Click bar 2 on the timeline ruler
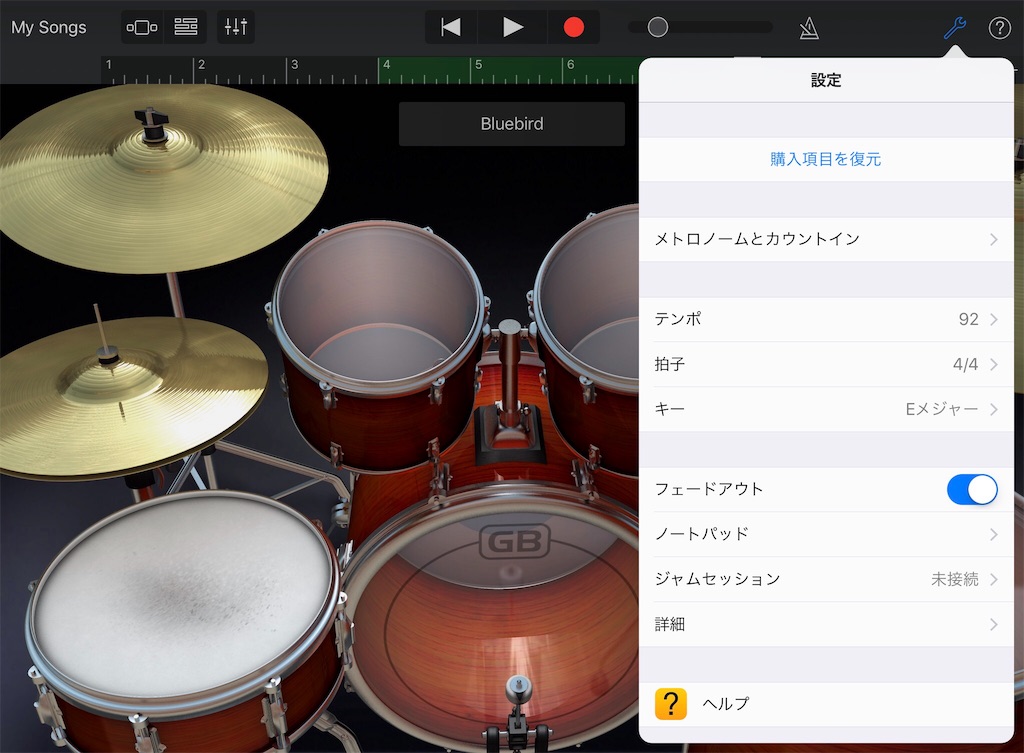Screen dimensions: 1024x753 coord(202,65)
